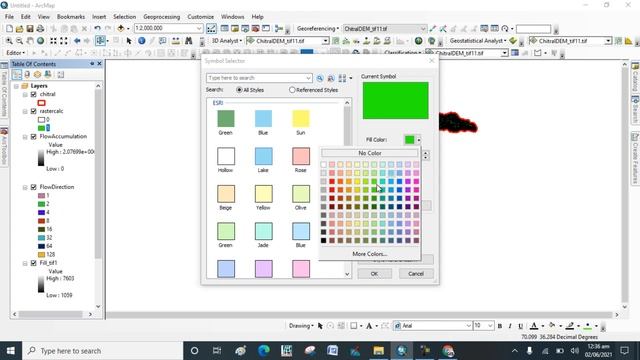Open the Geostatistical Analyst dropdown menu
This screenshot has height=360, width=640.
pos(478,41)
